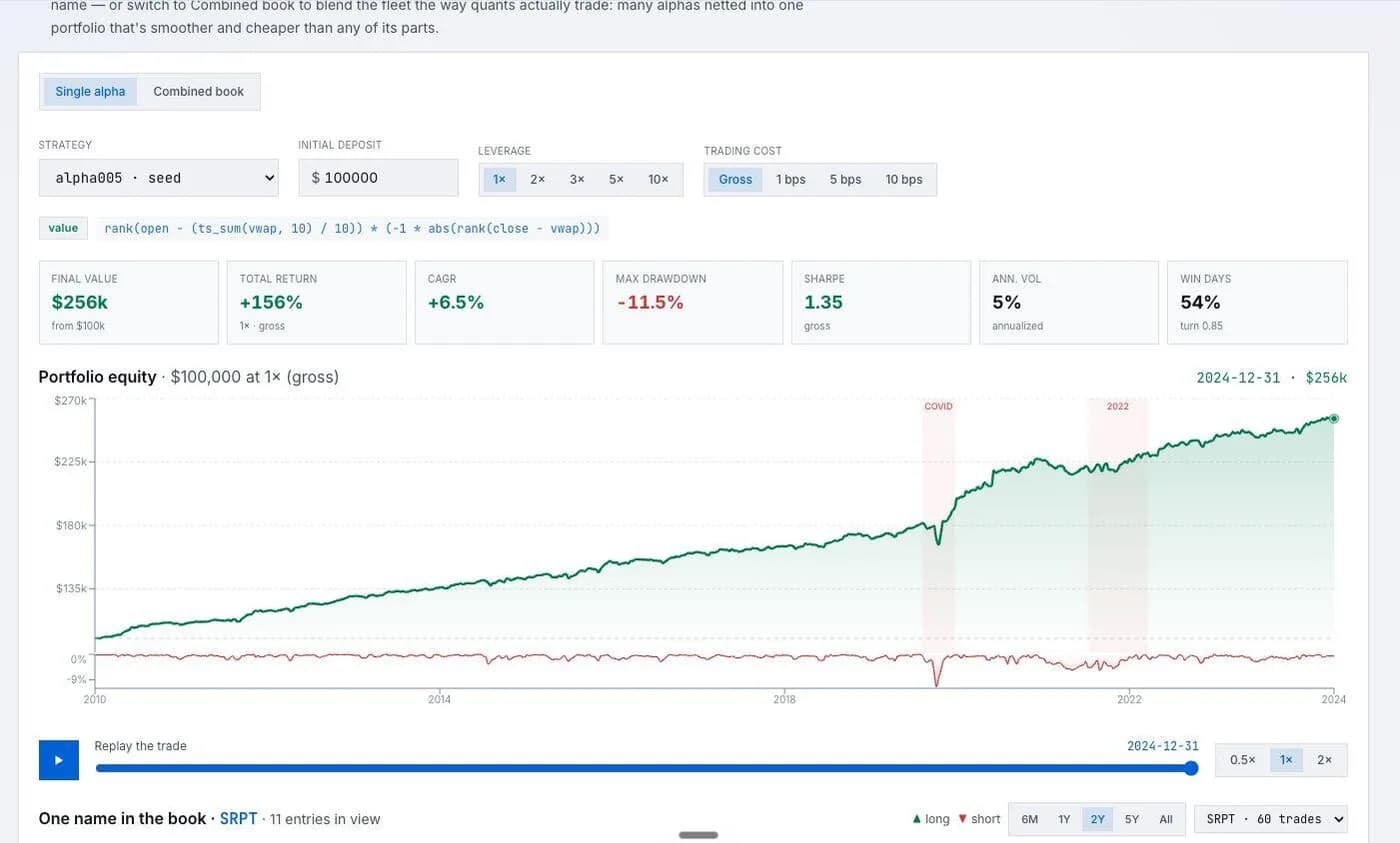1400x843 pixels.
Task: Click the MAX DRAWDOWN -11.5% card
Action: [x=693, y=302]
